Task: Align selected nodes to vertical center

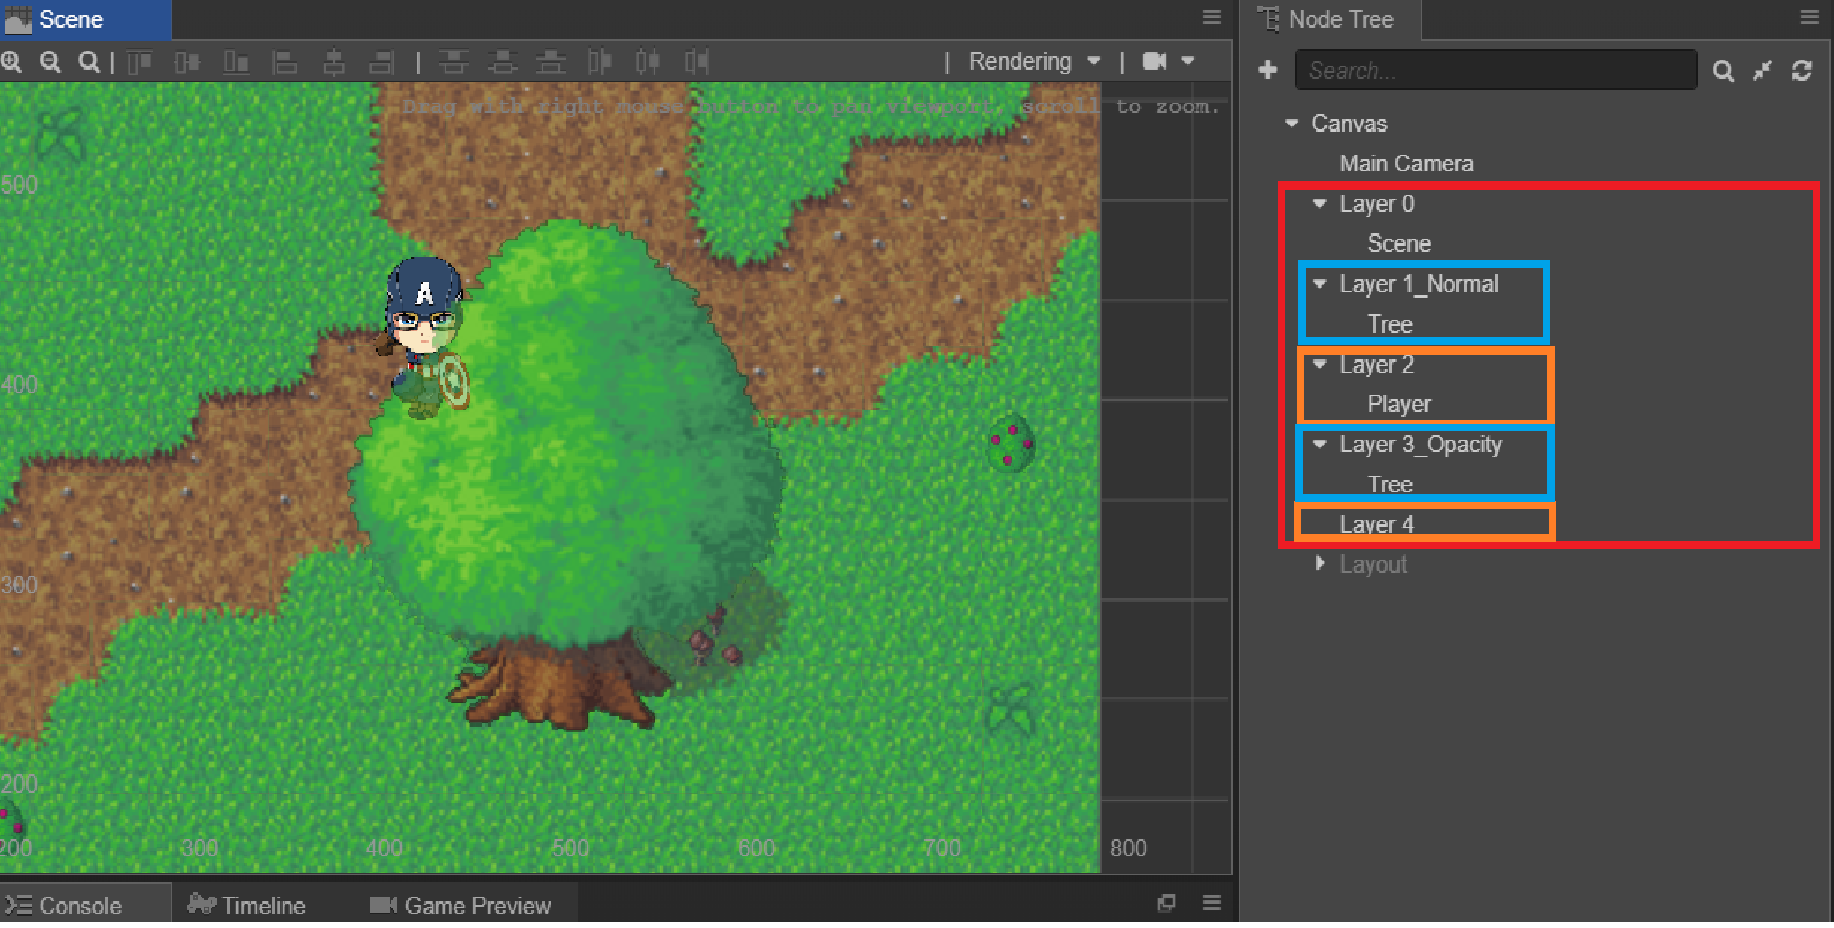Action: point(187,62)
